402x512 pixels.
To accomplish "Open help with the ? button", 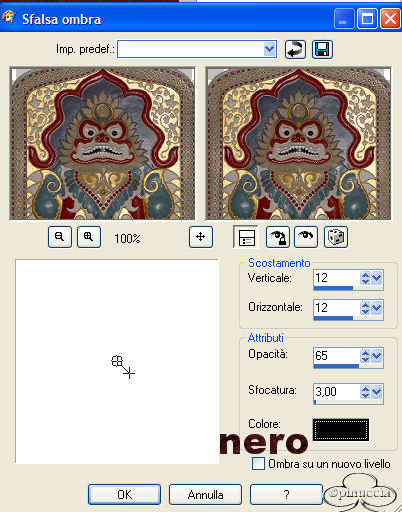I will [286, 495].
